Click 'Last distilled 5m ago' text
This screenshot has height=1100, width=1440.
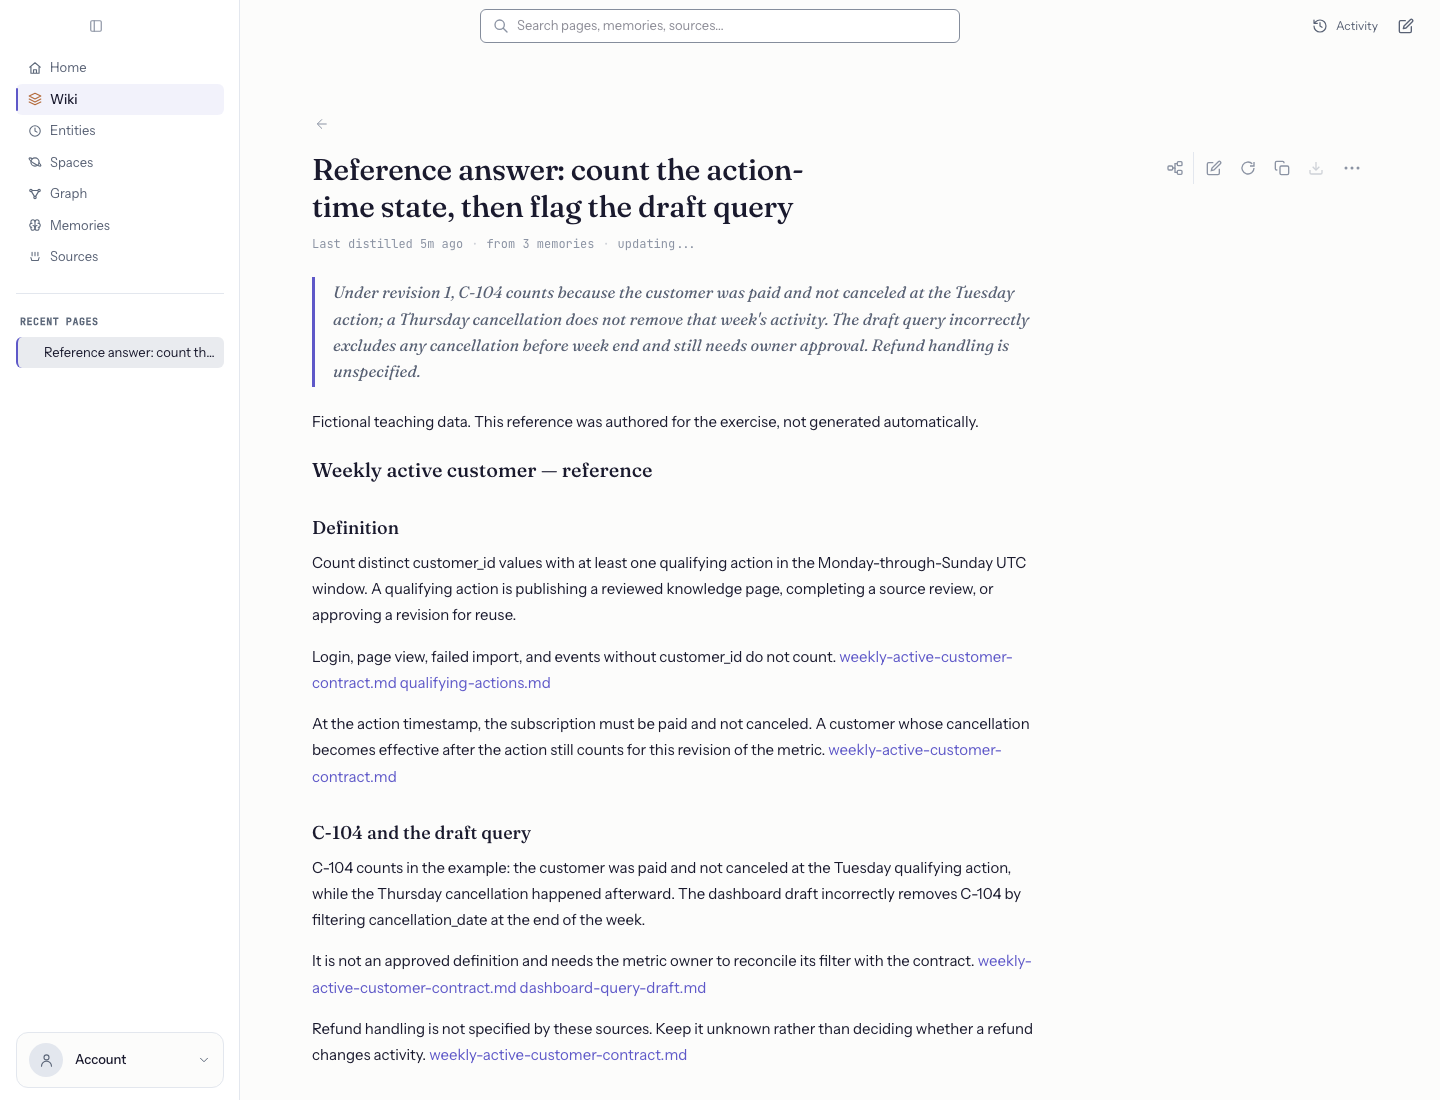387,244
